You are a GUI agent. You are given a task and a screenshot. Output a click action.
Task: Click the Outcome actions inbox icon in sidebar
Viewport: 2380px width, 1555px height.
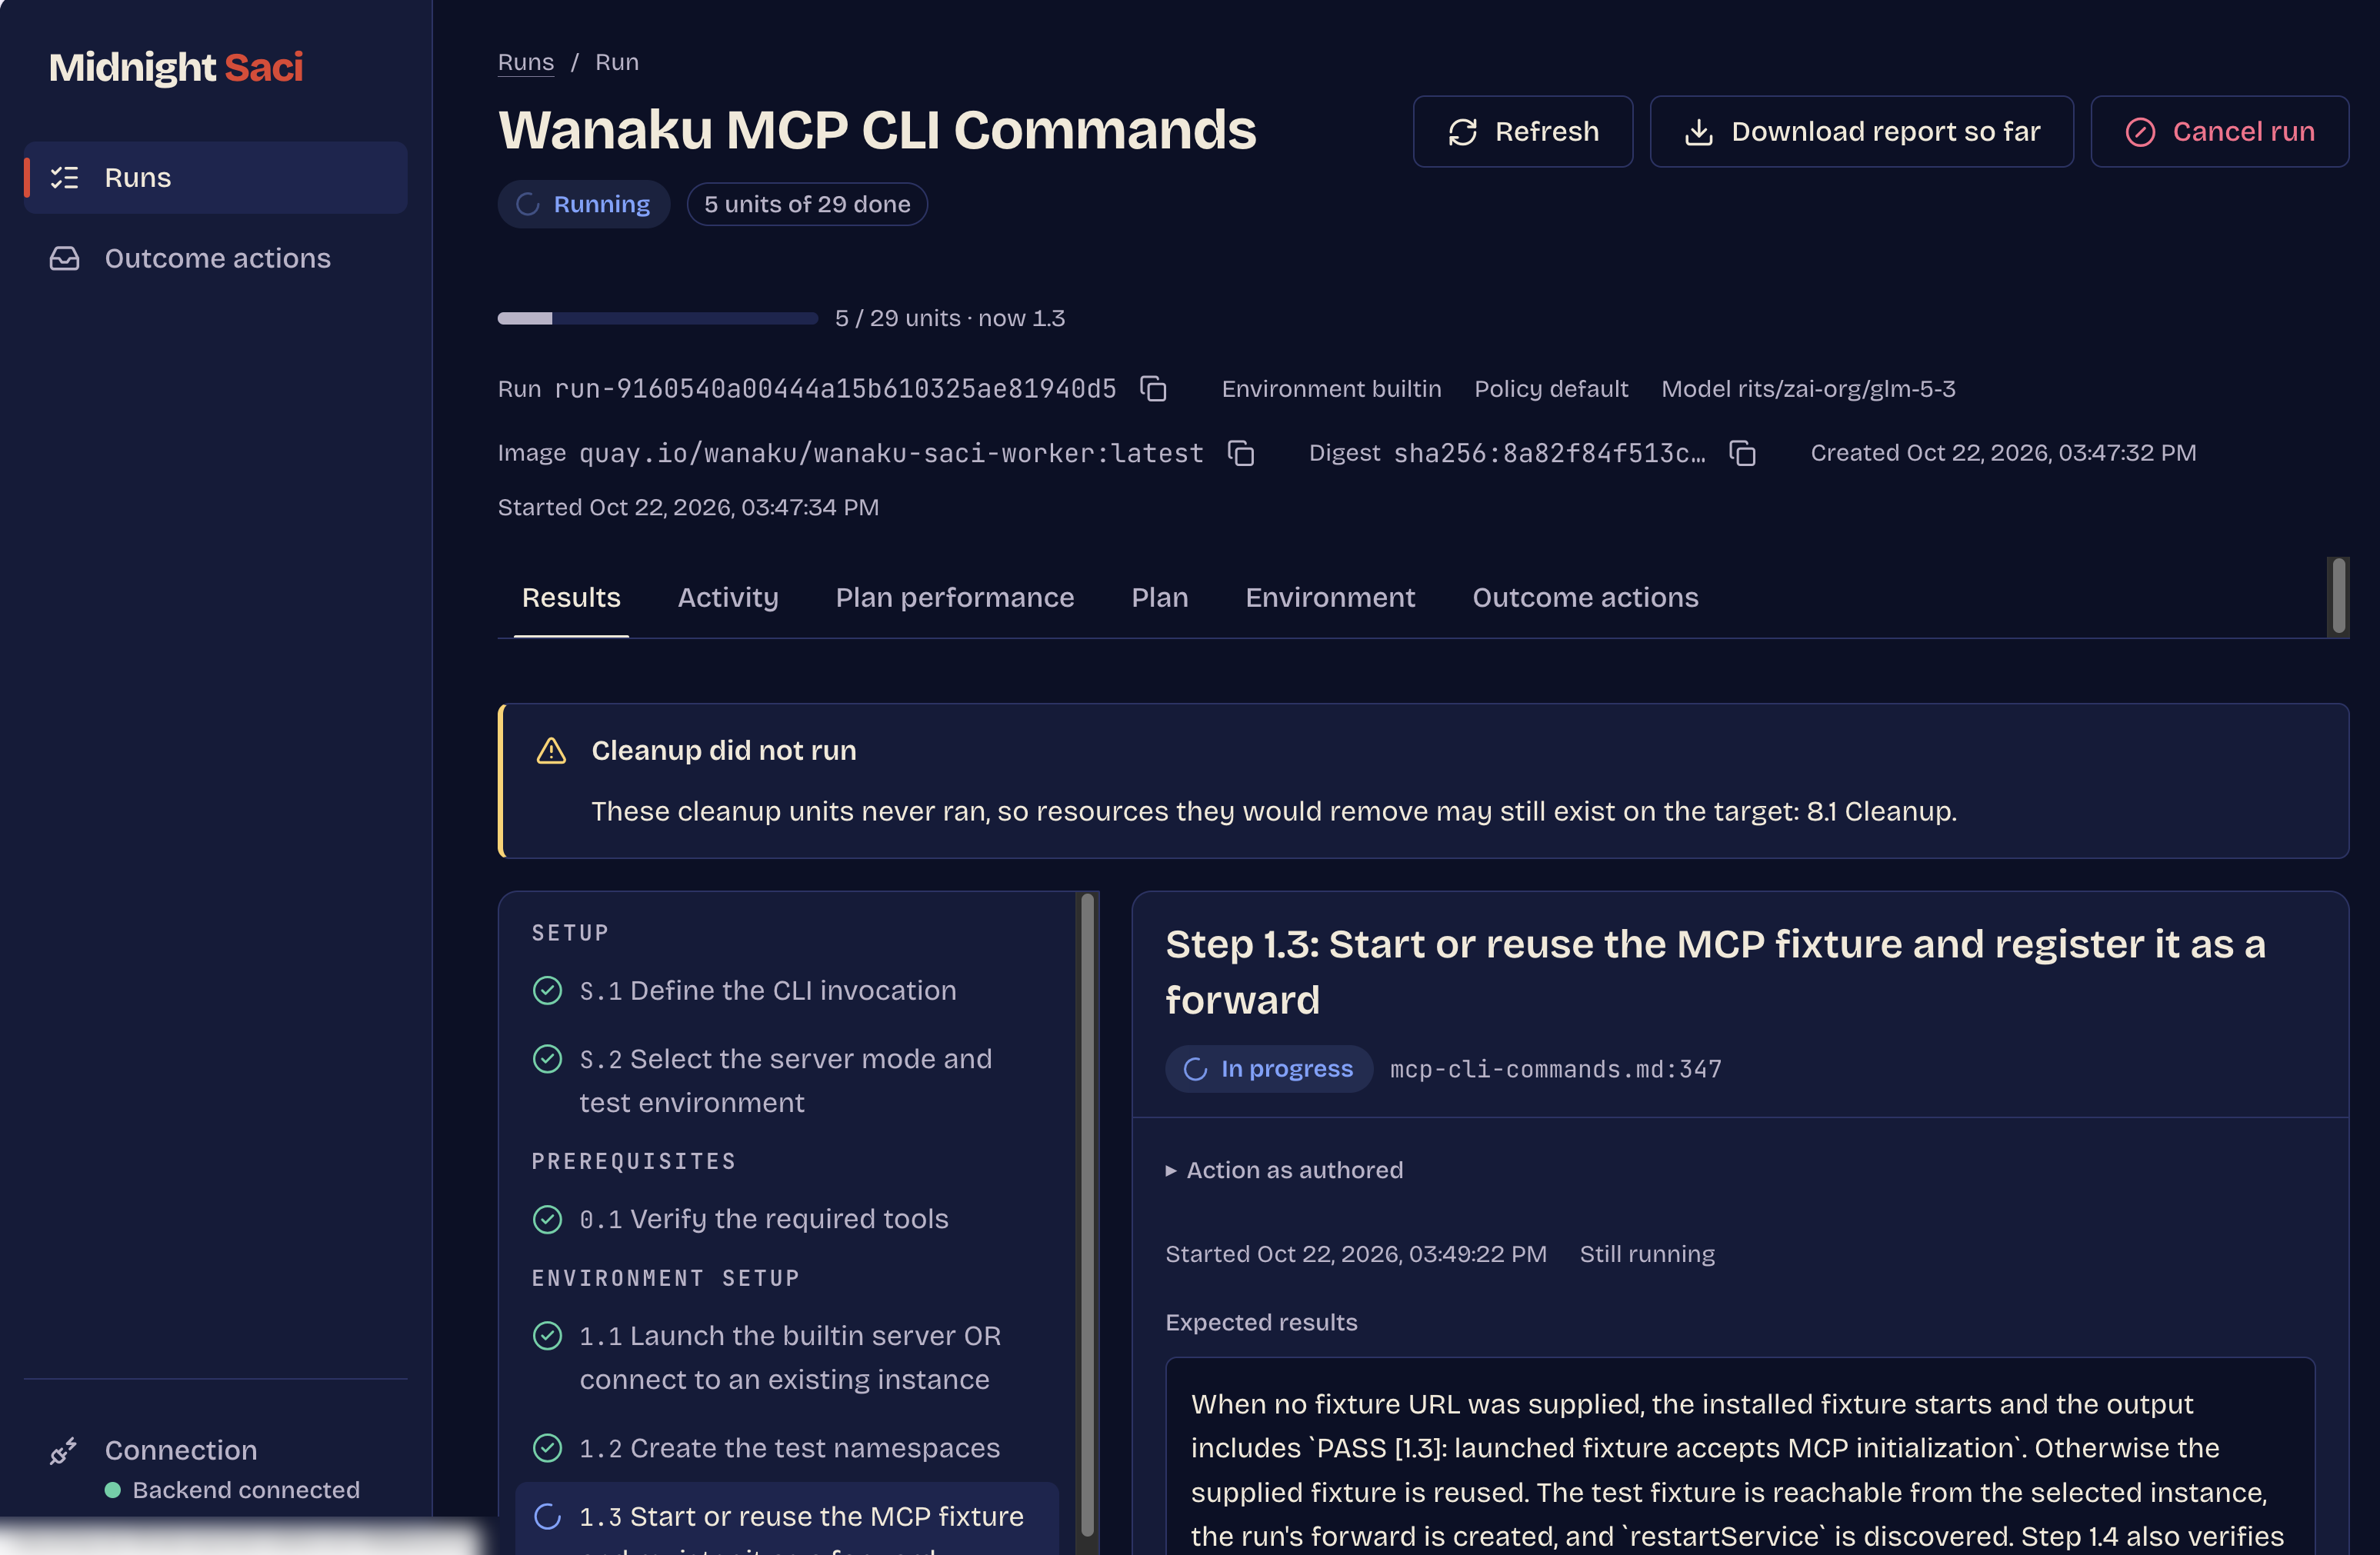tap(65, 259)
